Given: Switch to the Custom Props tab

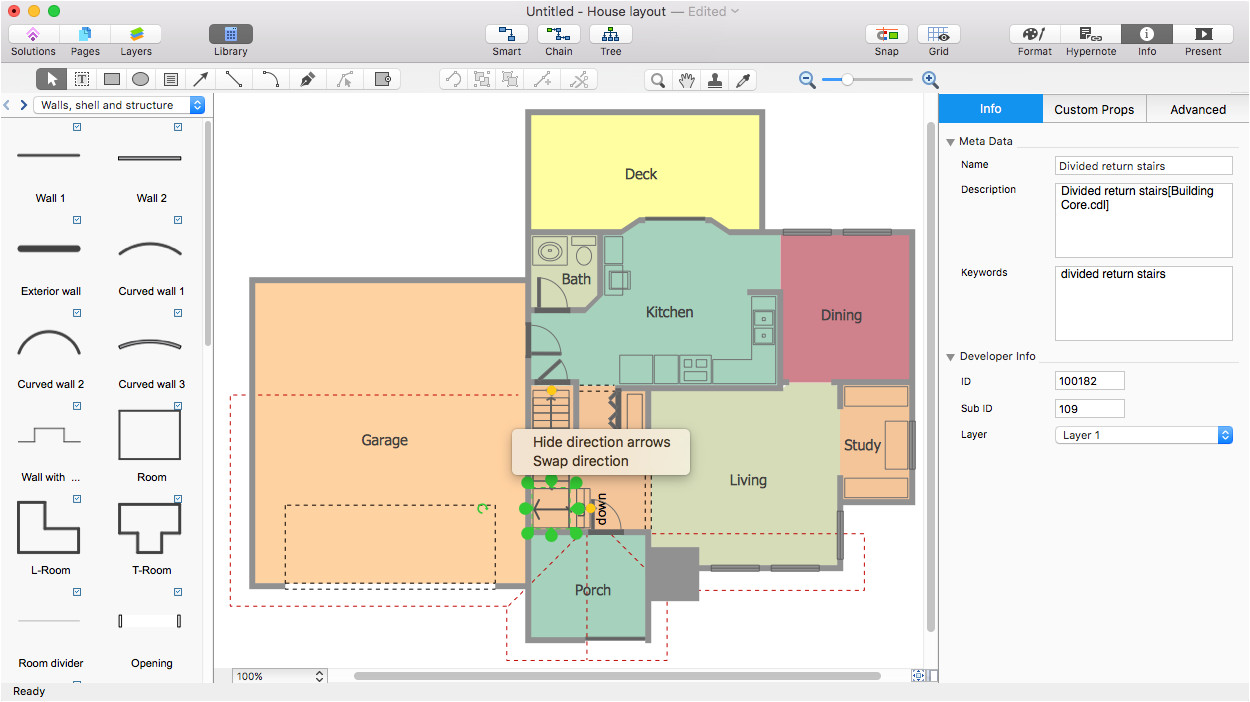Looking at the screenshot, I should click(1094, 109).
